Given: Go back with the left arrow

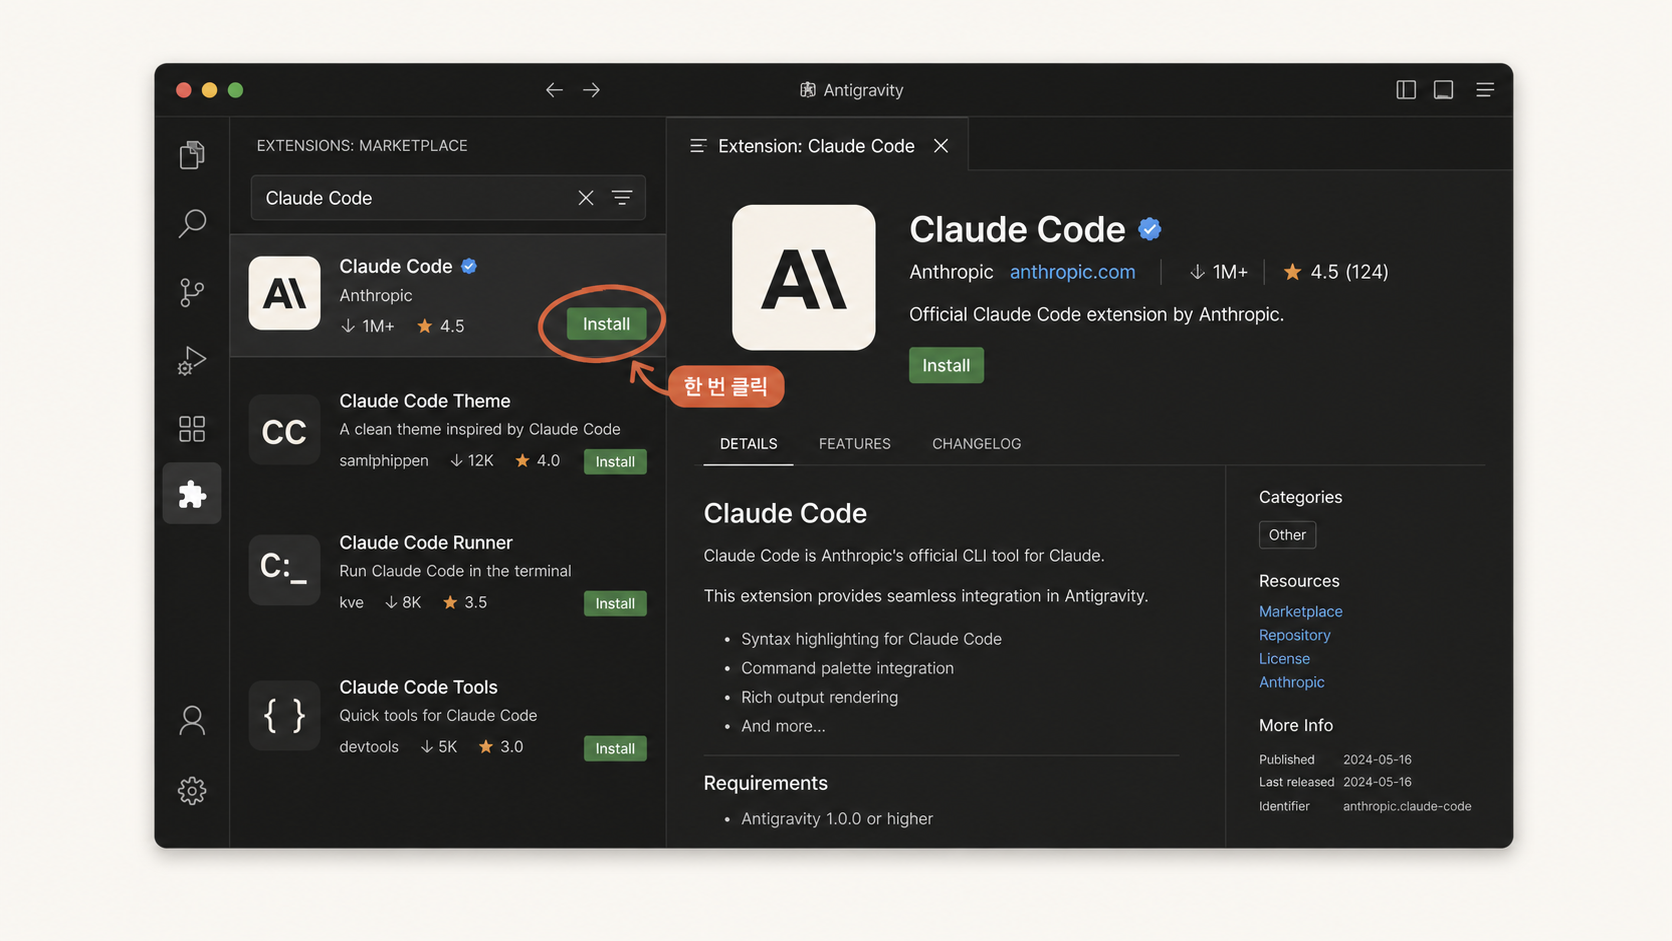Looking at the screenshot, I should tap(554, 90).
